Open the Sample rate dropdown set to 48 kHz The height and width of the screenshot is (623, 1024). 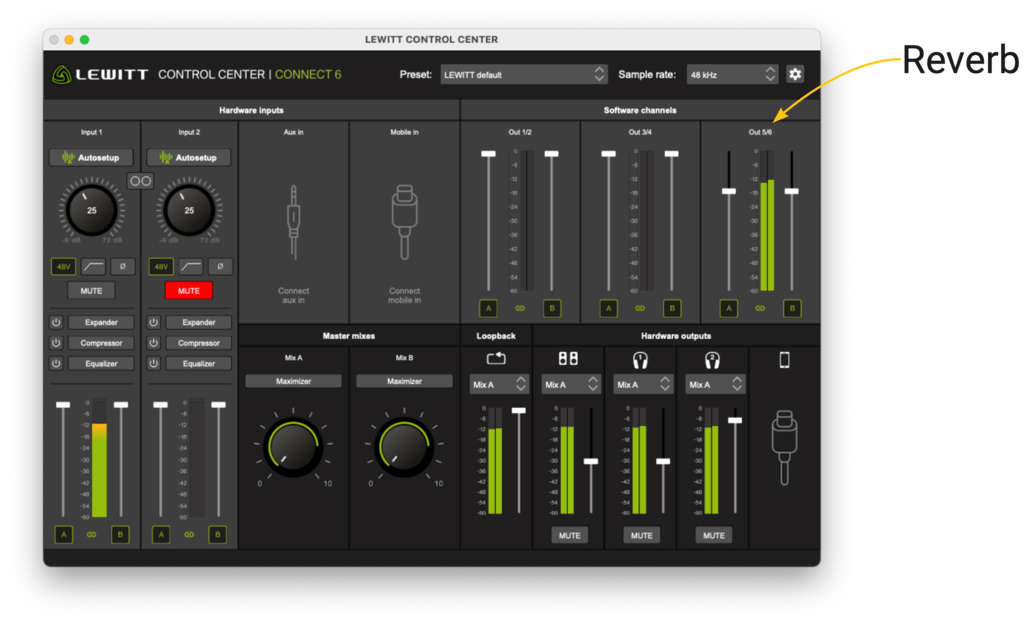732,75
